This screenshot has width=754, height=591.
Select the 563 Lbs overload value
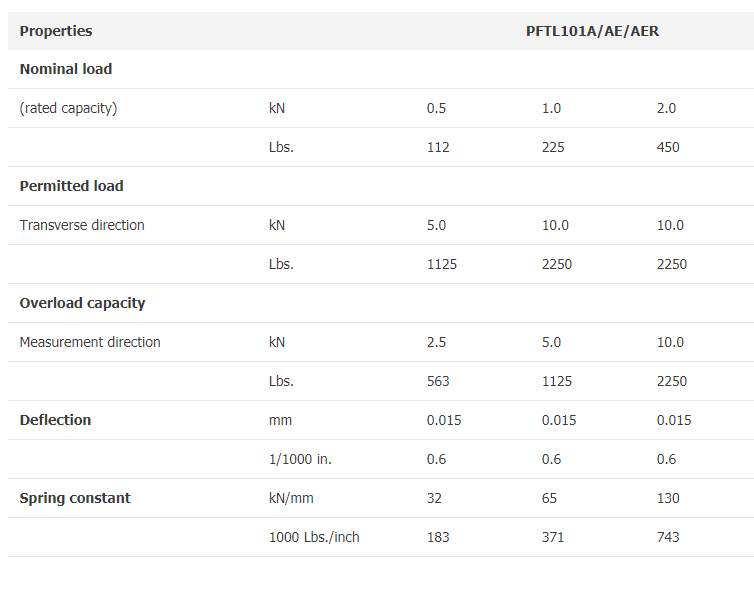[x=438, y=381]
